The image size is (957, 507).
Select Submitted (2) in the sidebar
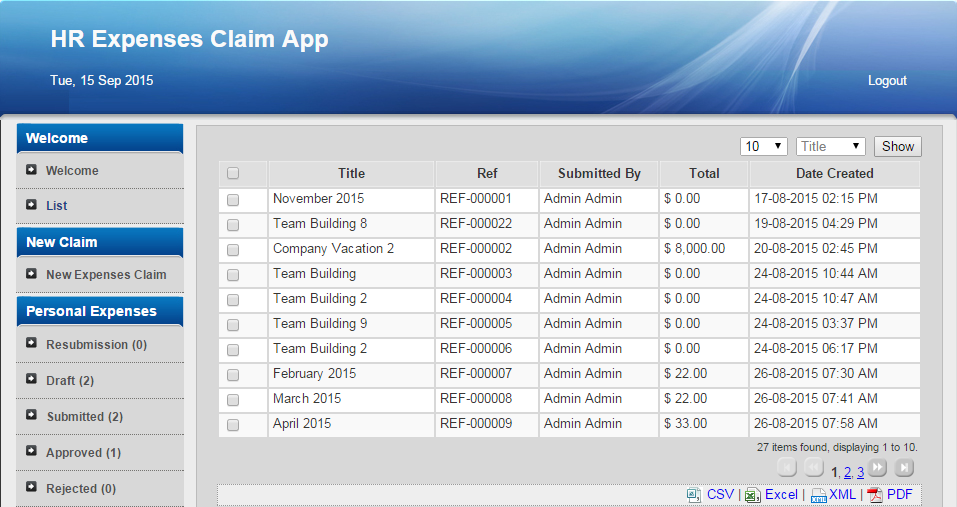click(x=84, y=417)
